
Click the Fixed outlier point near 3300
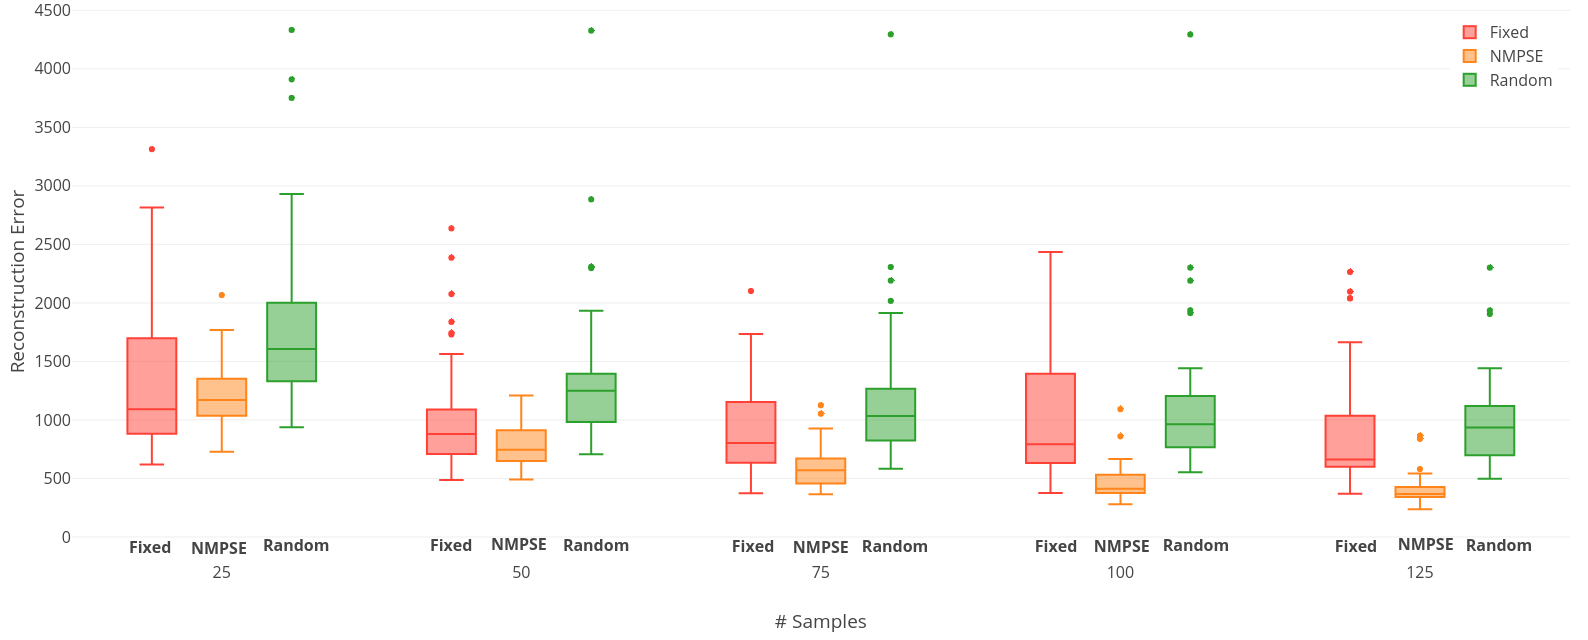(x=152, y=149)
